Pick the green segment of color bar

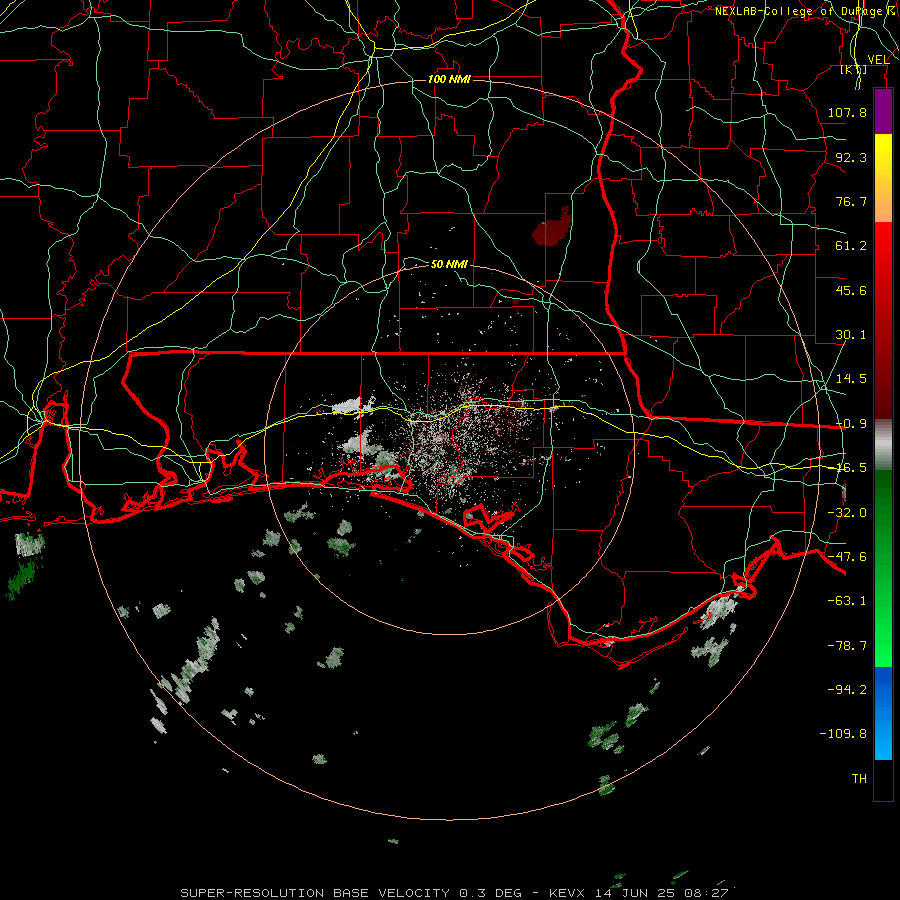click(883, 568)
